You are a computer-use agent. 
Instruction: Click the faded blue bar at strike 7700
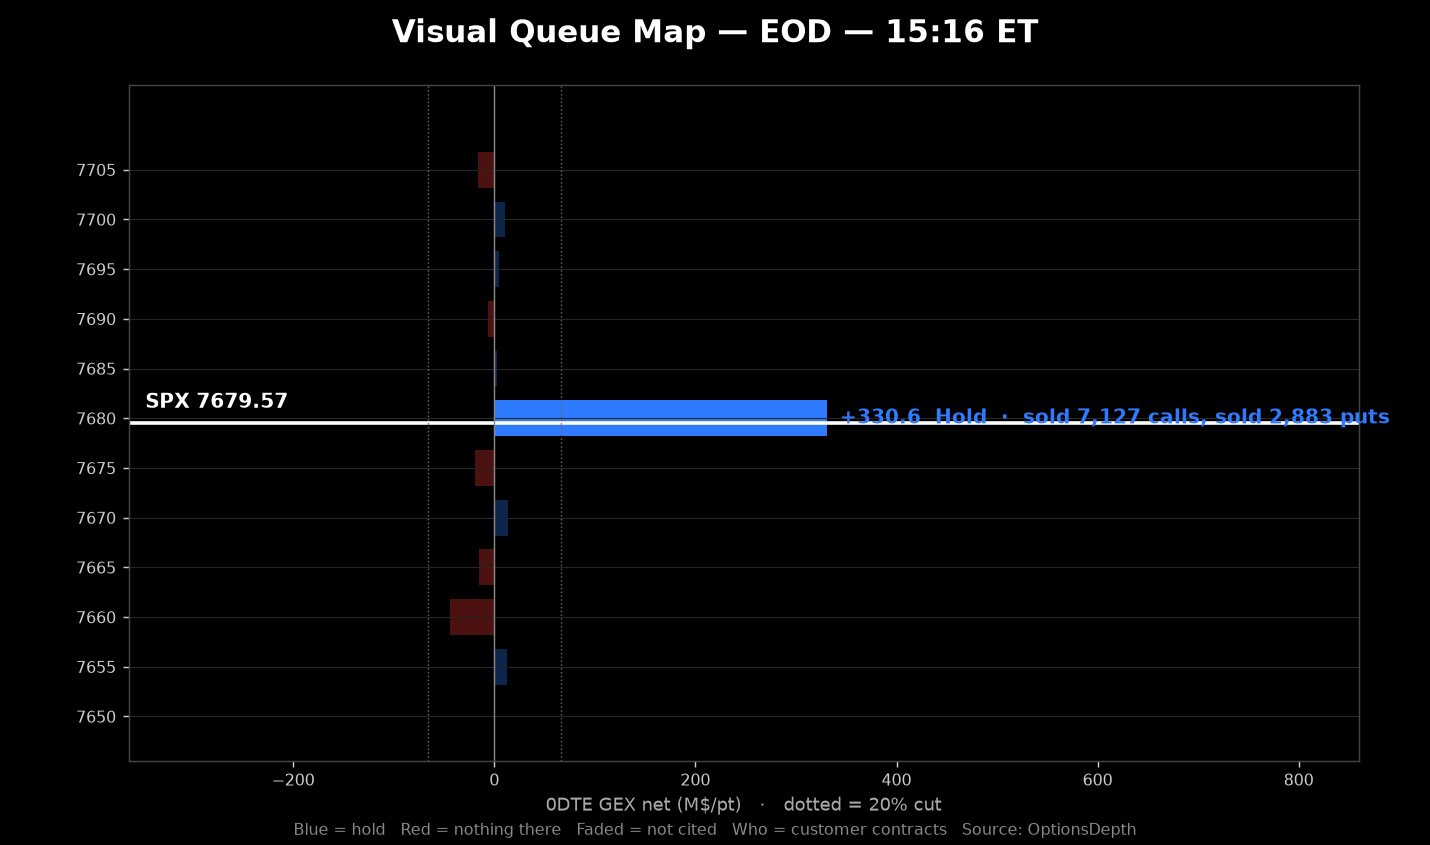click(x=500, y=220)
